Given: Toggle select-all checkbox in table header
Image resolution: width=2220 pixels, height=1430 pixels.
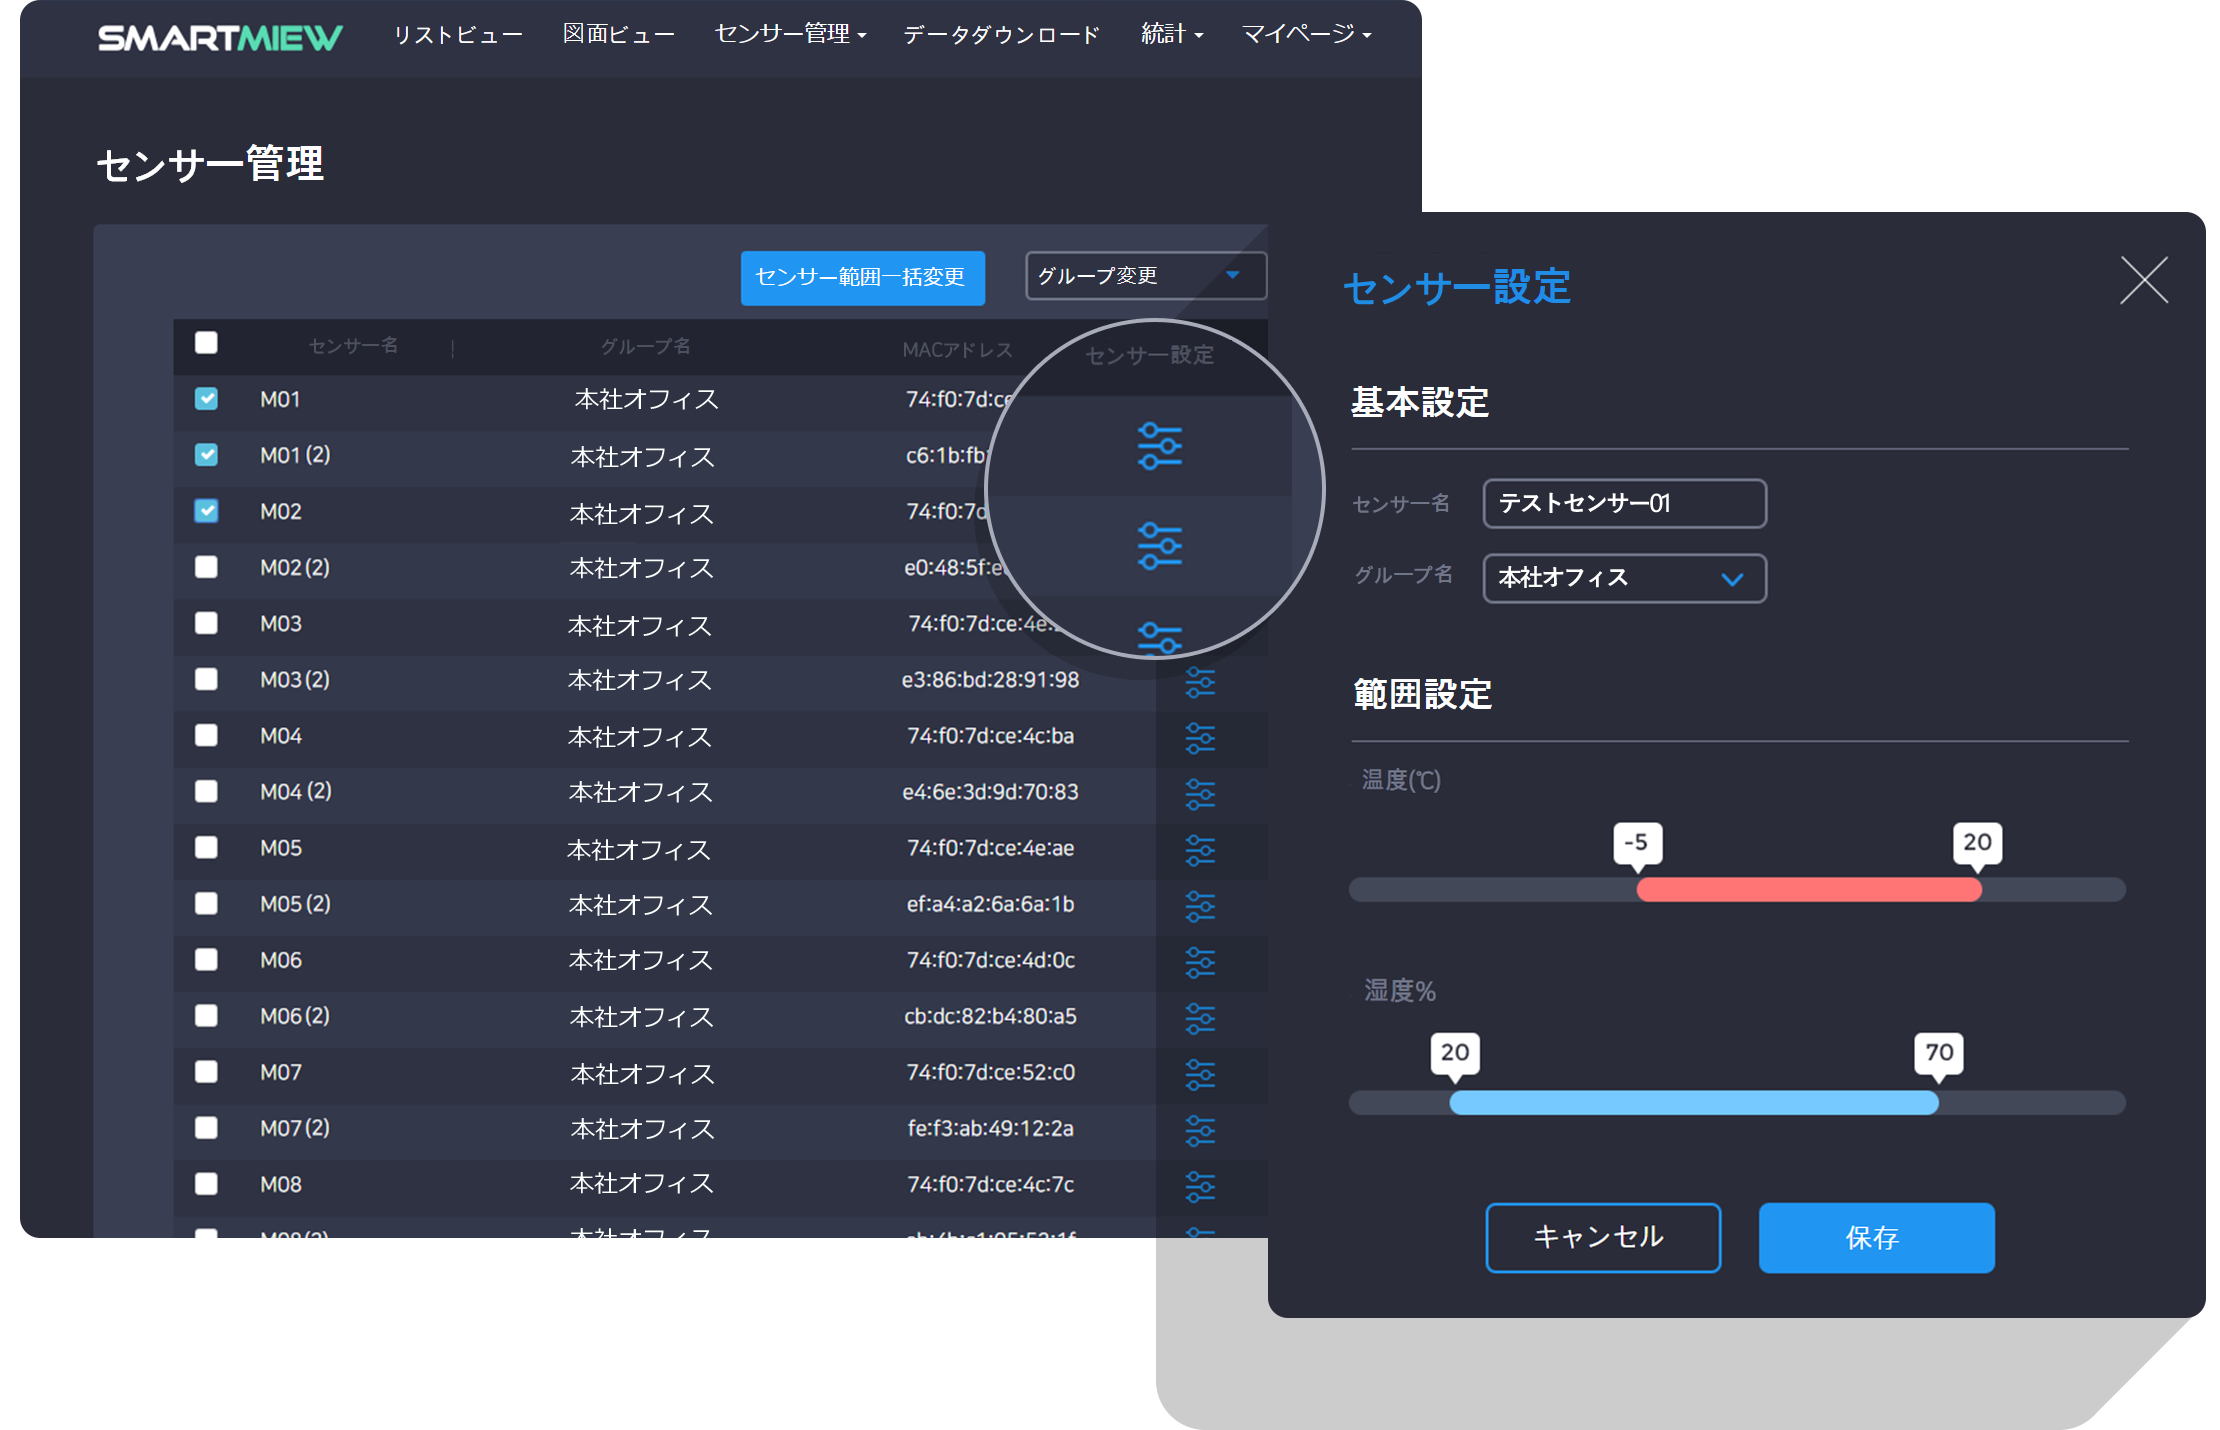Looking at the screenshot, I should [206, 343].
